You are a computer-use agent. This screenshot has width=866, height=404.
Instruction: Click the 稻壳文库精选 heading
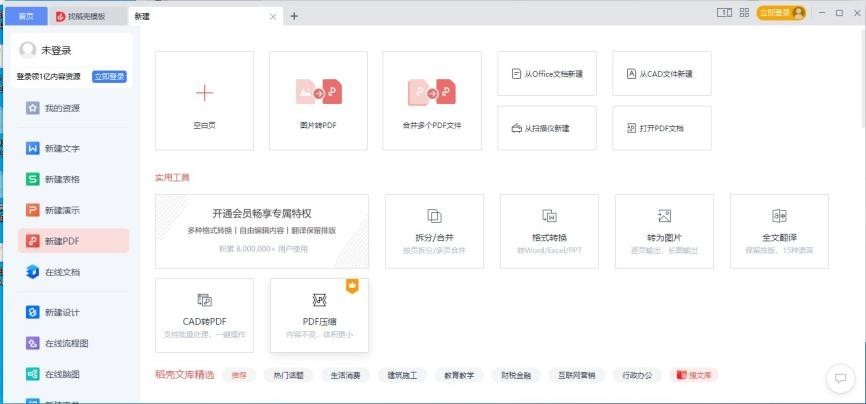click(184, 375)
